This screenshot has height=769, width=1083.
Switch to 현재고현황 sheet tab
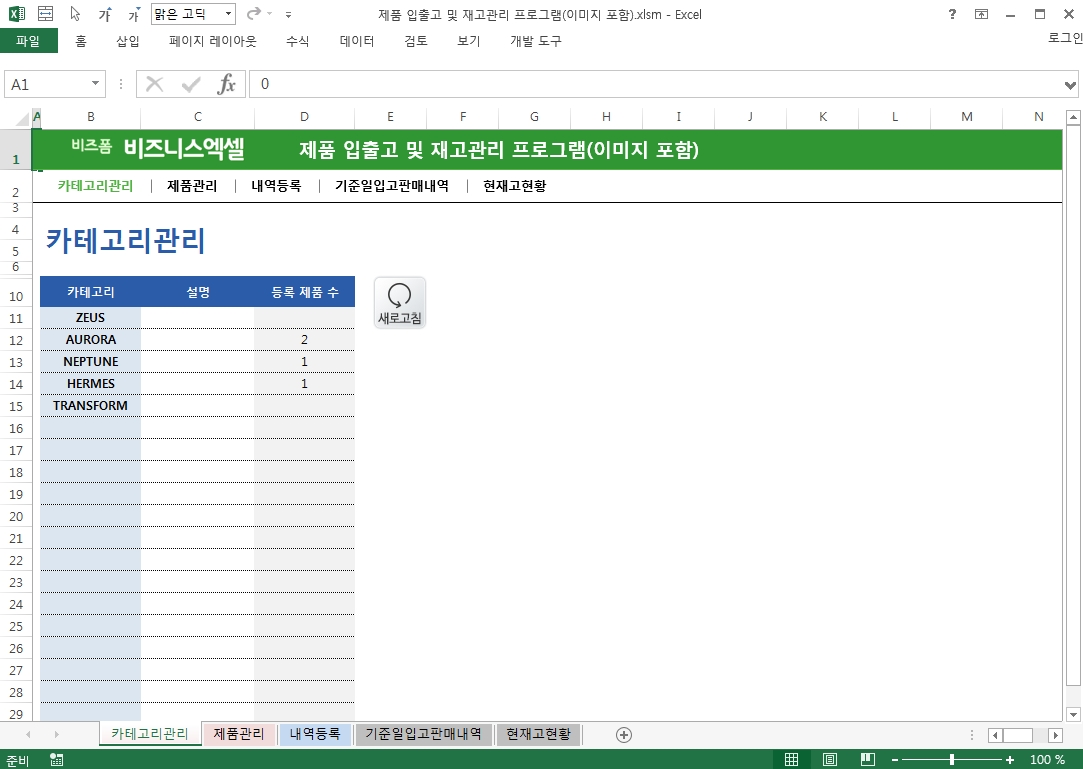539,734
